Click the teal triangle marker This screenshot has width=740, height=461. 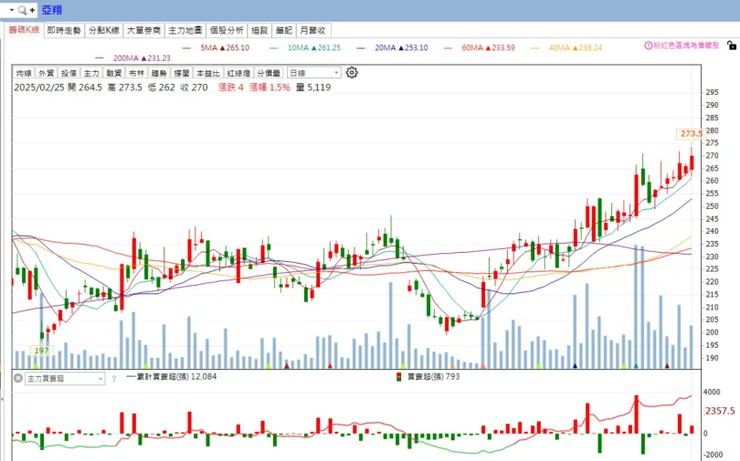pyautogui.click(x=636, y=366)
